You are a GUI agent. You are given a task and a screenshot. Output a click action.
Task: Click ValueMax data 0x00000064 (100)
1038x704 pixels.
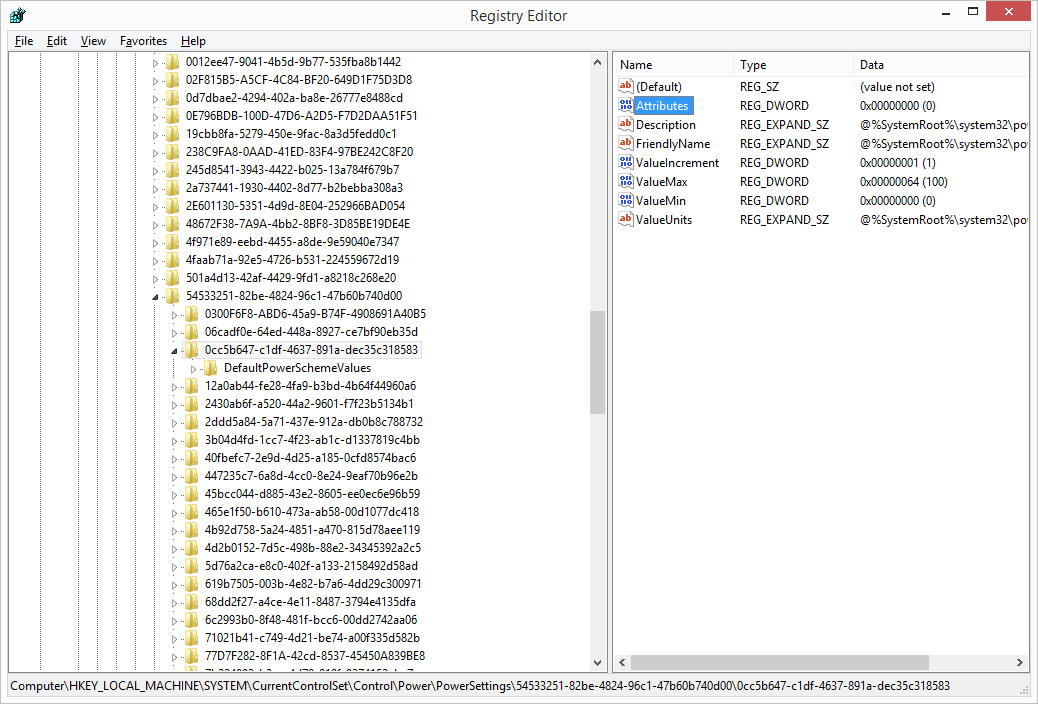click(x=904, y=181)
